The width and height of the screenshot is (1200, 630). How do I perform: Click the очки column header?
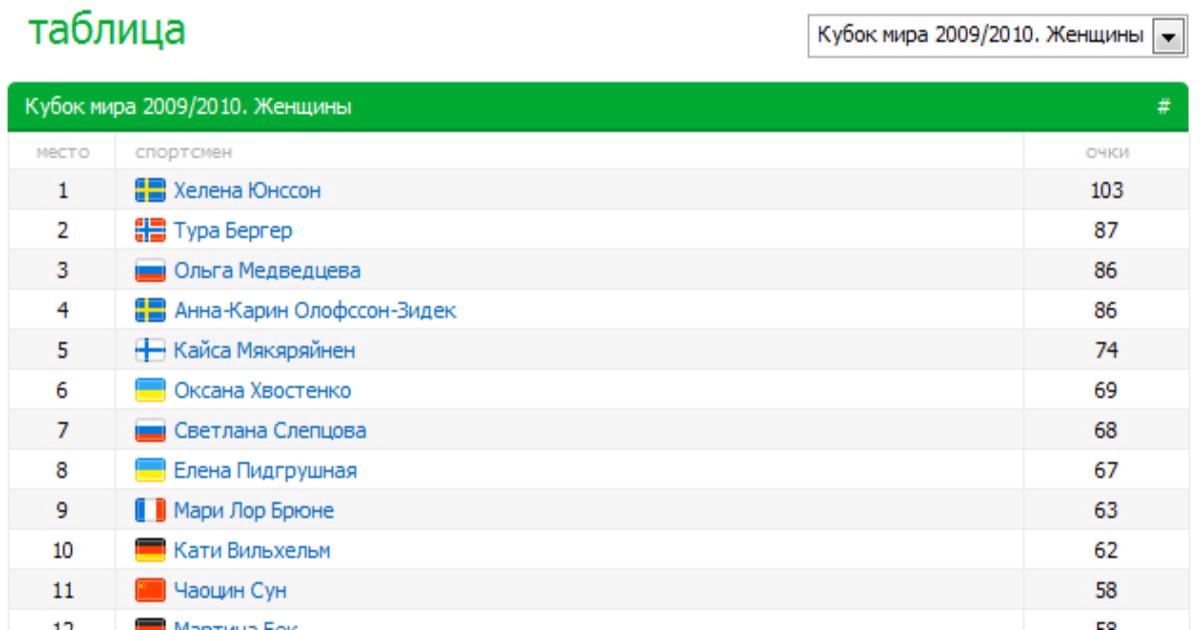1107,152
